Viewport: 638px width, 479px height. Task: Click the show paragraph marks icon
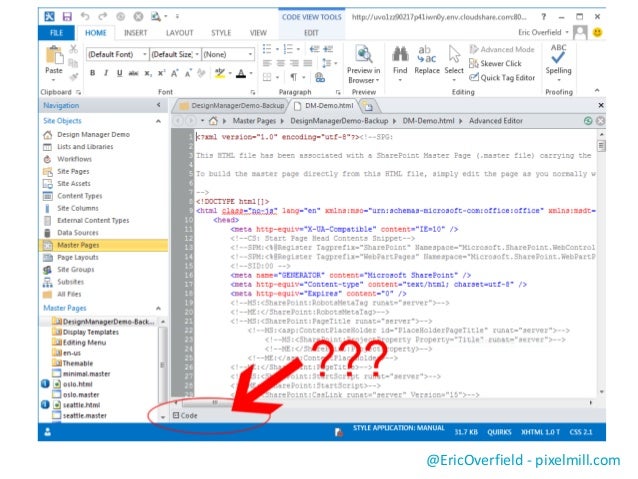[x=293, y=77]
